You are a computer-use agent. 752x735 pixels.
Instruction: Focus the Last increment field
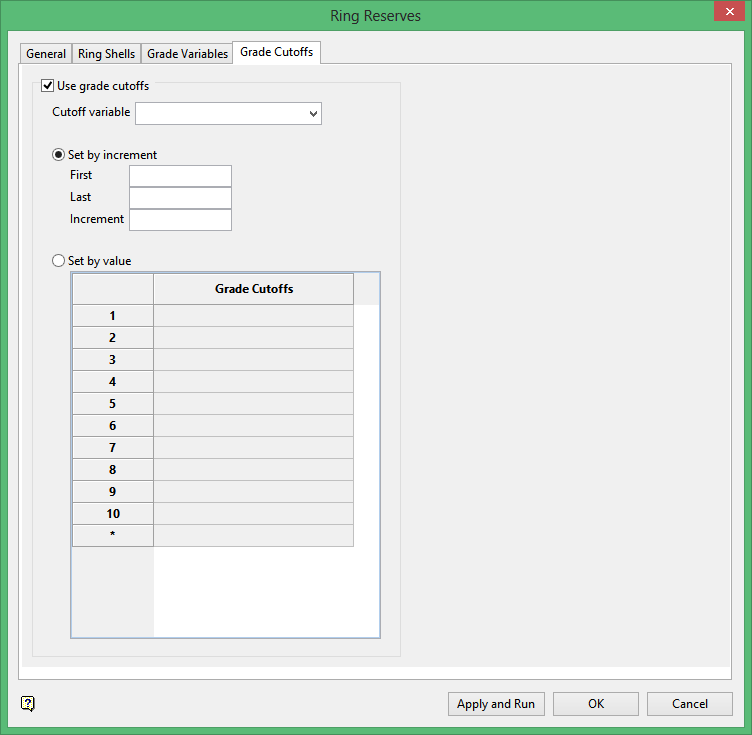[180, 198]
